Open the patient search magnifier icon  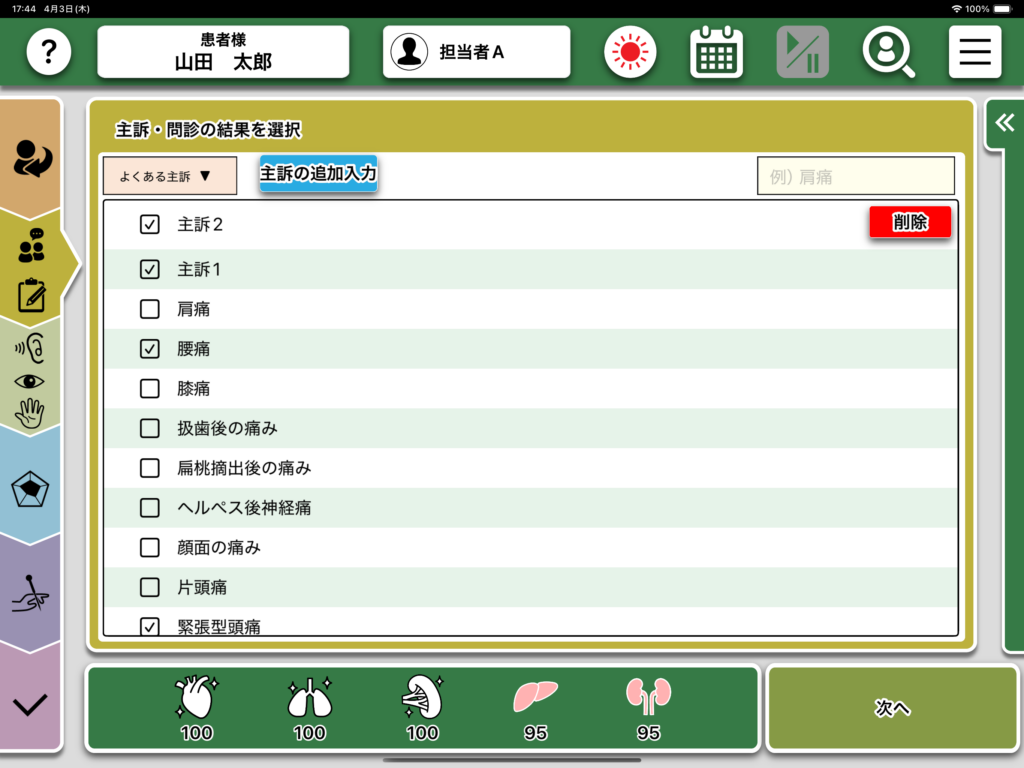coord(888,52)
